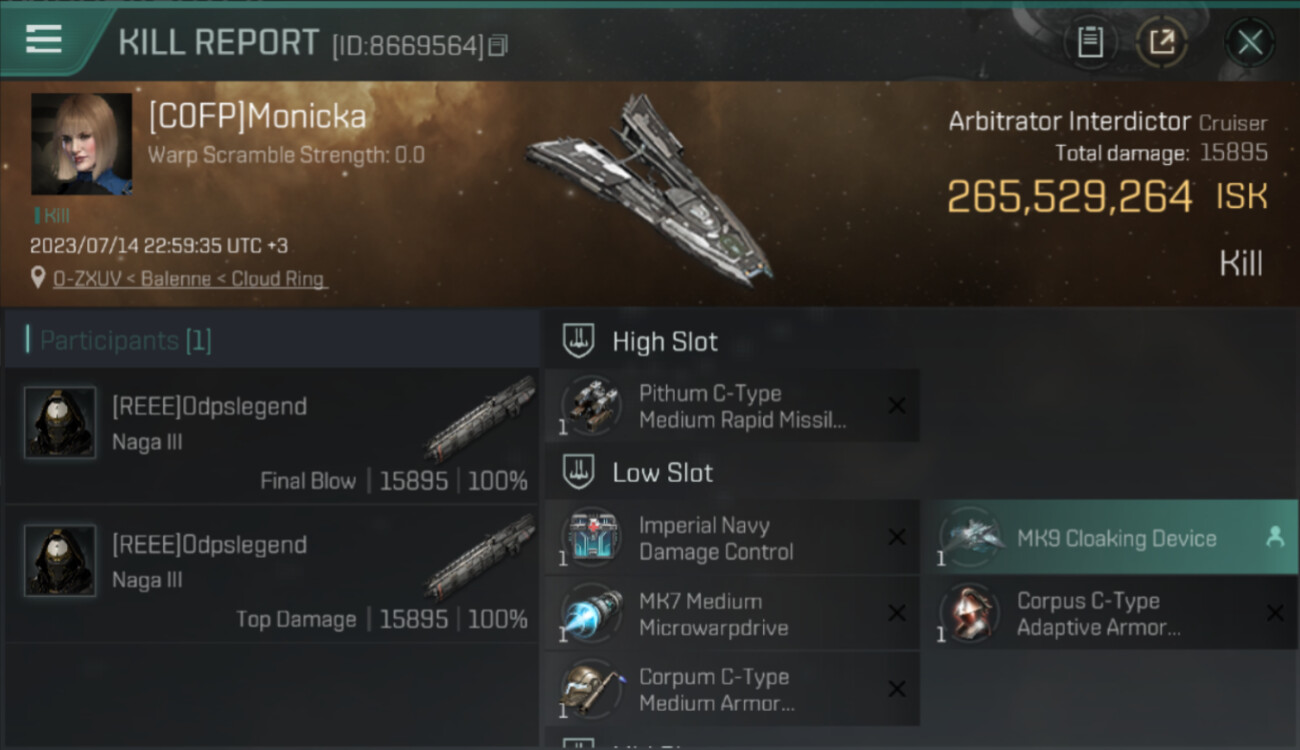The image size is (1300, 750).
Task: Copy the kill report ID icon
Action: tap(498, 45)
